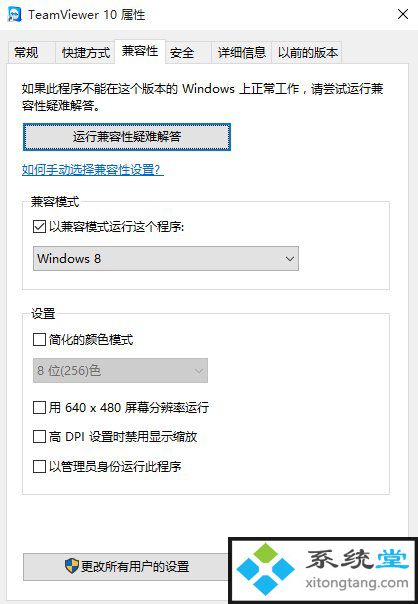Click the shield icon on change settings button

click(71, 566)
